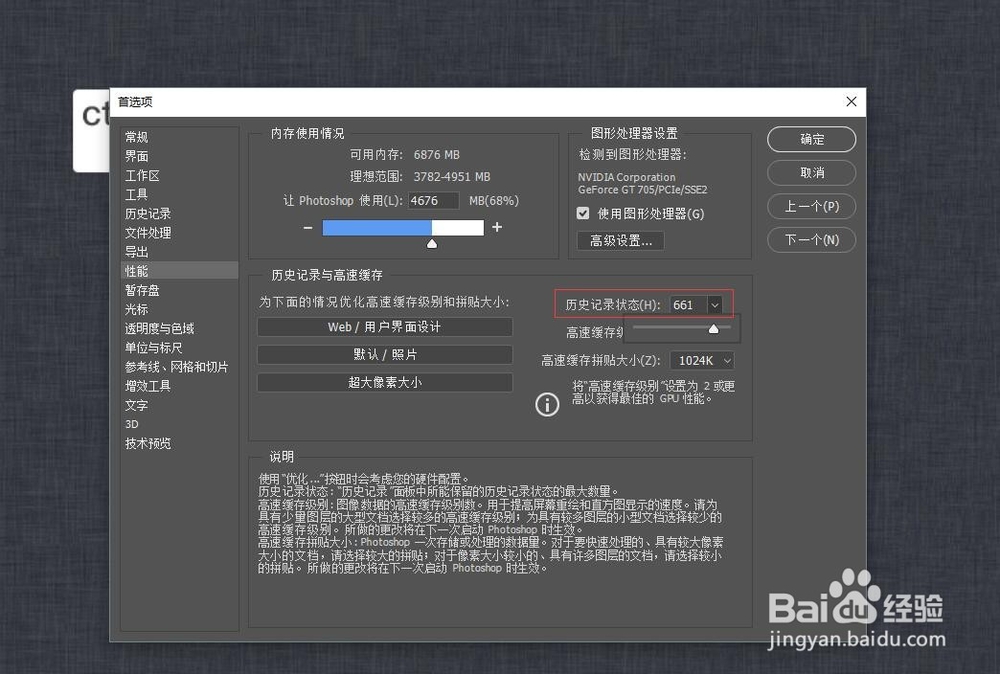The height and width of the screenshot is (674, 1000).
Task: Select the 常规 category
Action: 136,137
